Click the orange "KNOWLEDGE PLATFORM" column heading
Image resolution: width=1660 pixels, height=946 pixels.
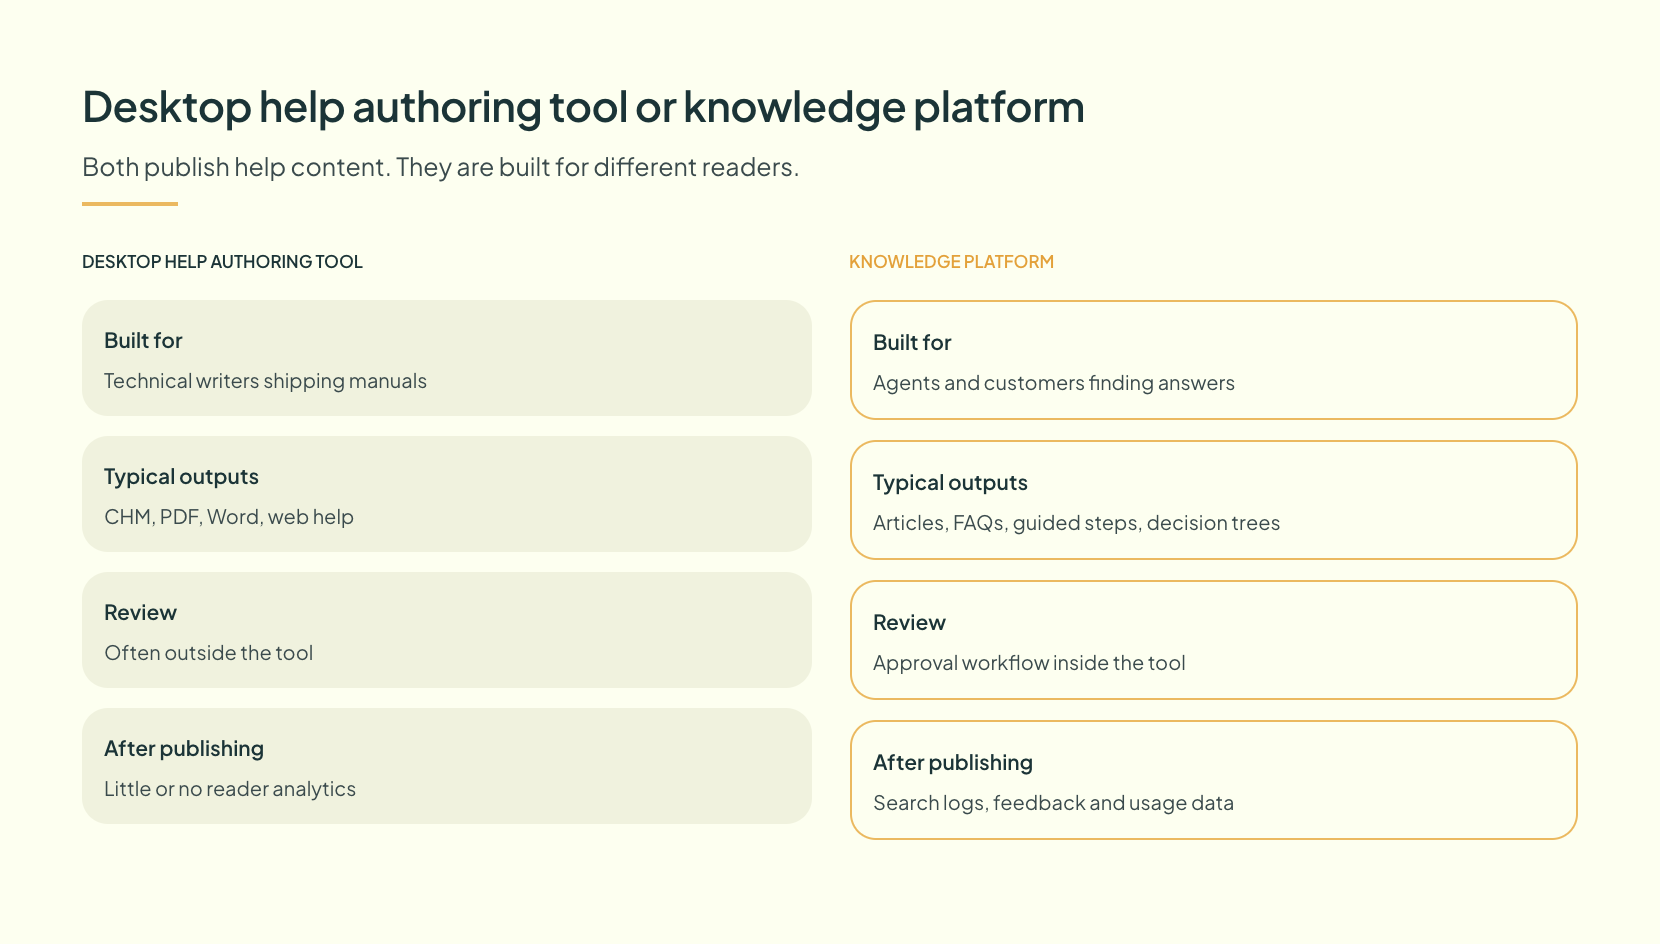[x=951, y=262]
